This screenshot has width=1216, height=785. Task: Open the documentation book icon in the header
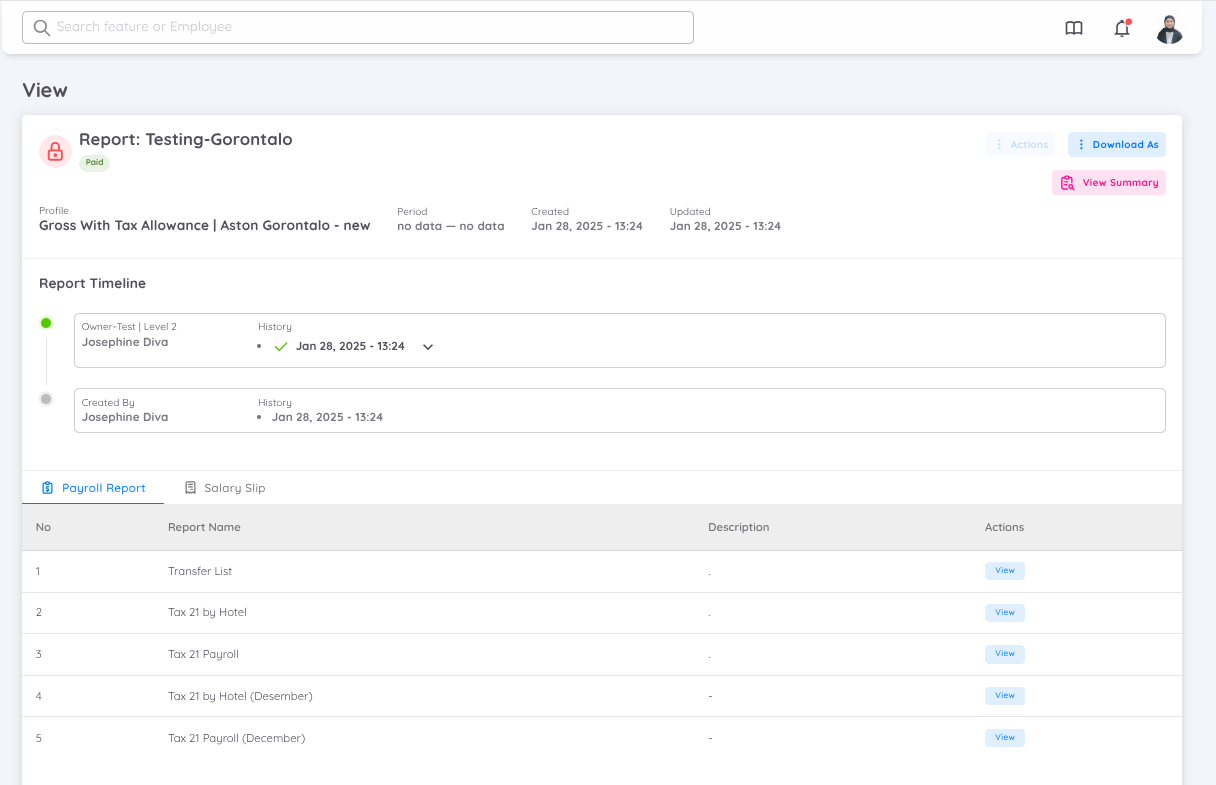1073,28
